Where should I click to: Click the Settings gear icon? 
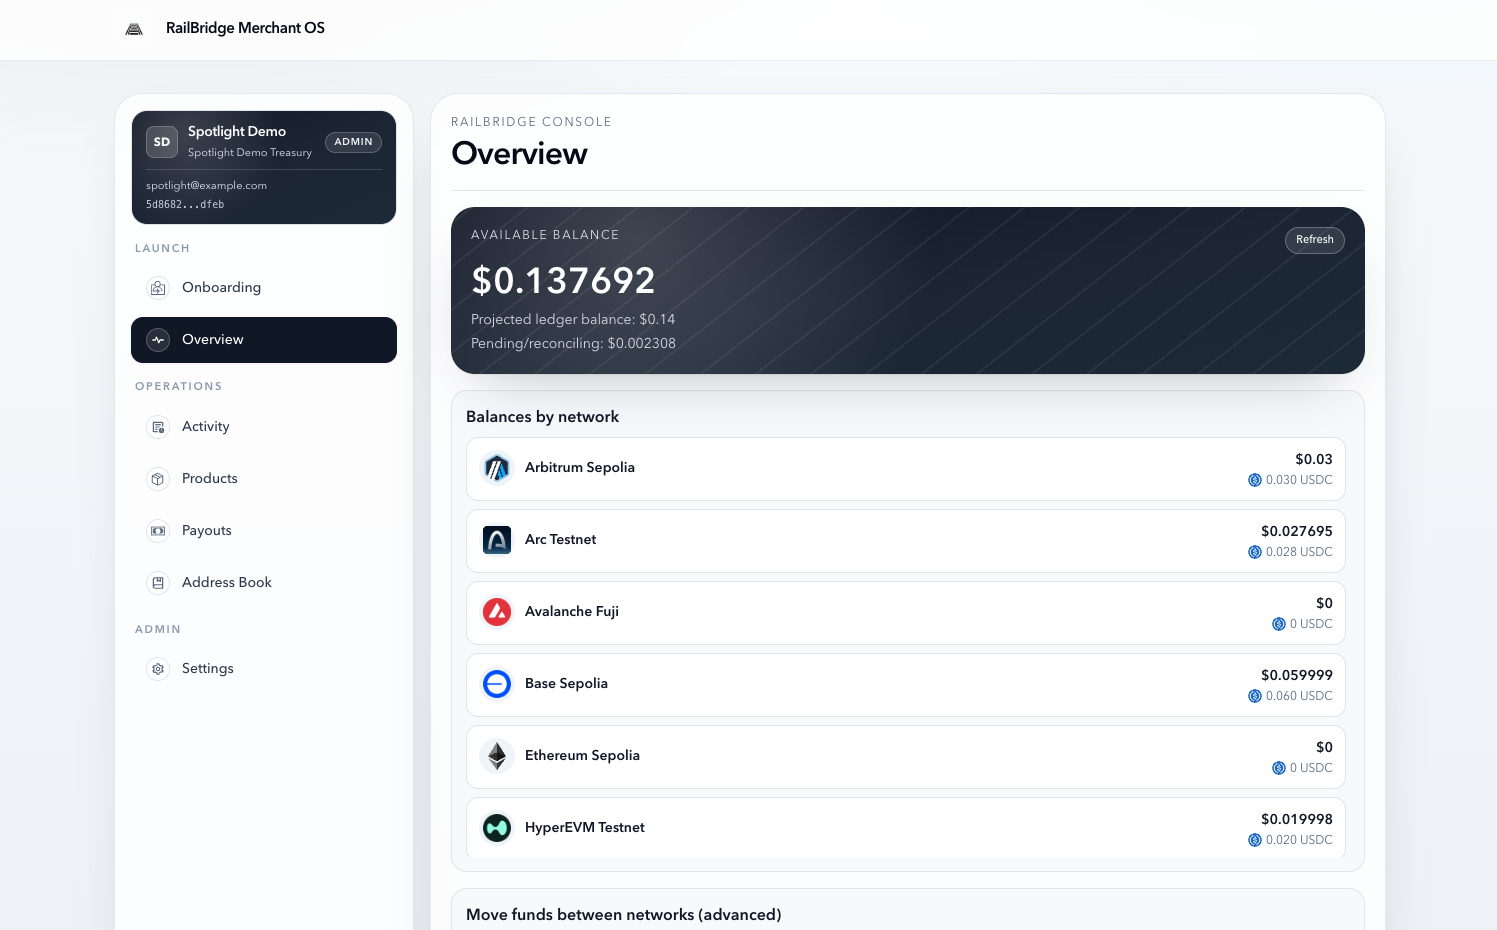click(x=158, y=669)
